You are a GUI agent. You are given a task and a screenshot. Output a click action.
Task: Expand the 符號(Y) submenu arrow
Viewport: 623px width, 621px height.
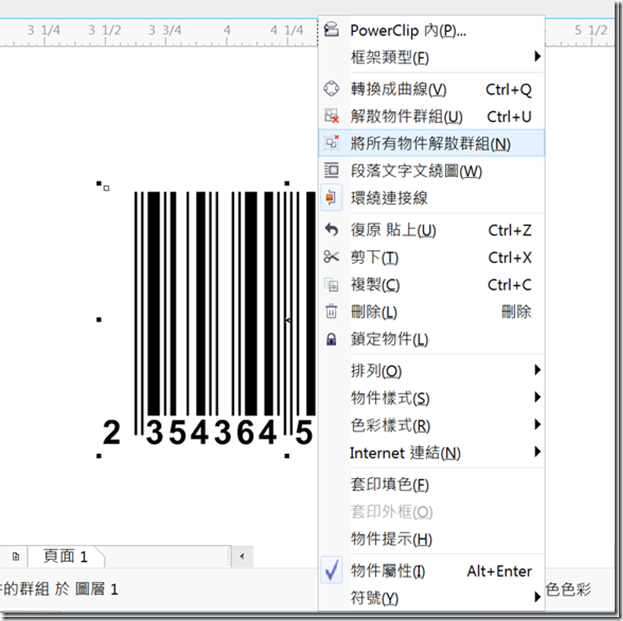(x=537, y=596)
